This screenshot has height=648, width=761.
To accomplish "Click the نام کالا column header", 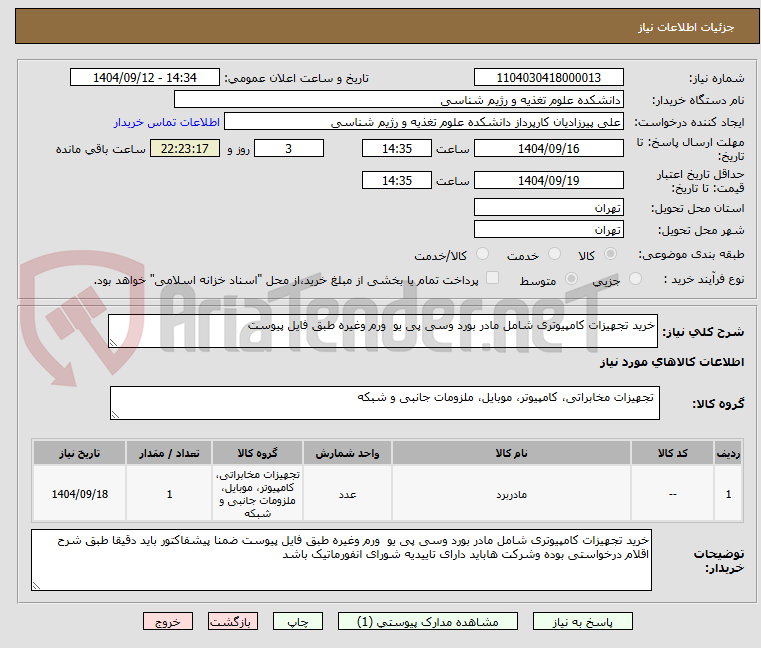I will tap(511, 453).
